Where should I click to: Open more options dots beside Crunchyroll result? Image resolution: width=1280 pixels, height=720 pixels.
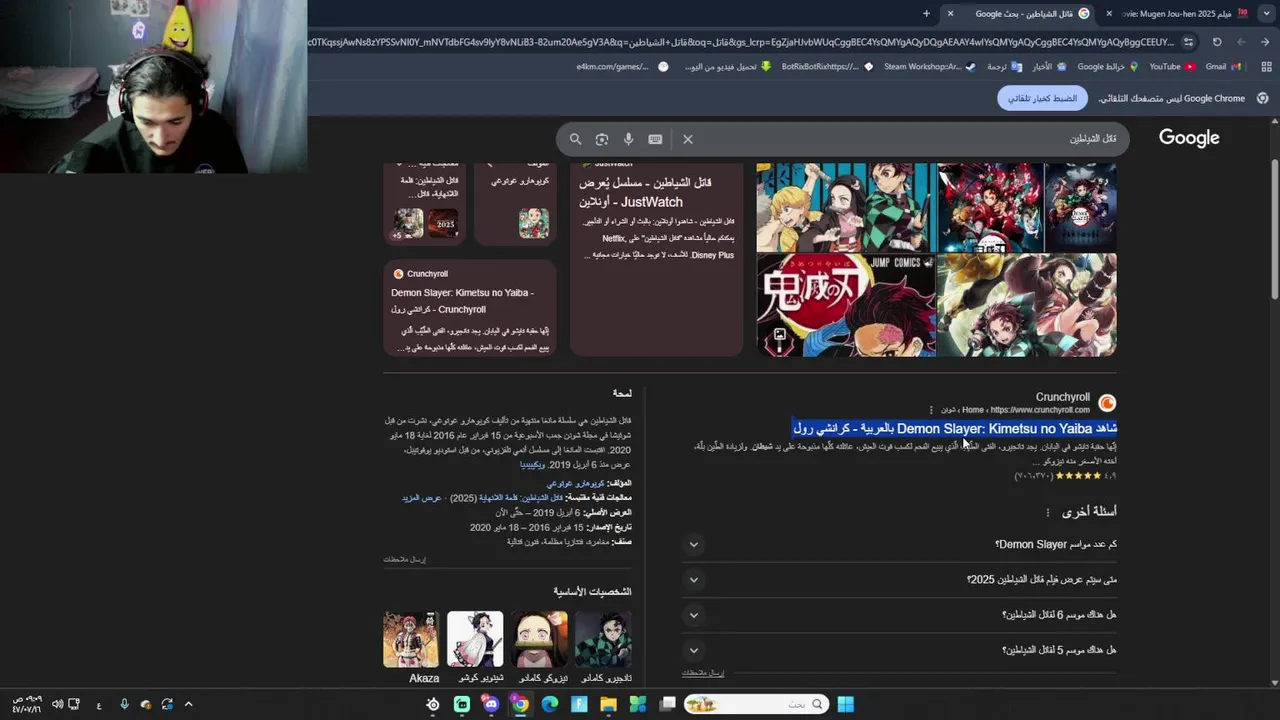[x=931, y=410]
